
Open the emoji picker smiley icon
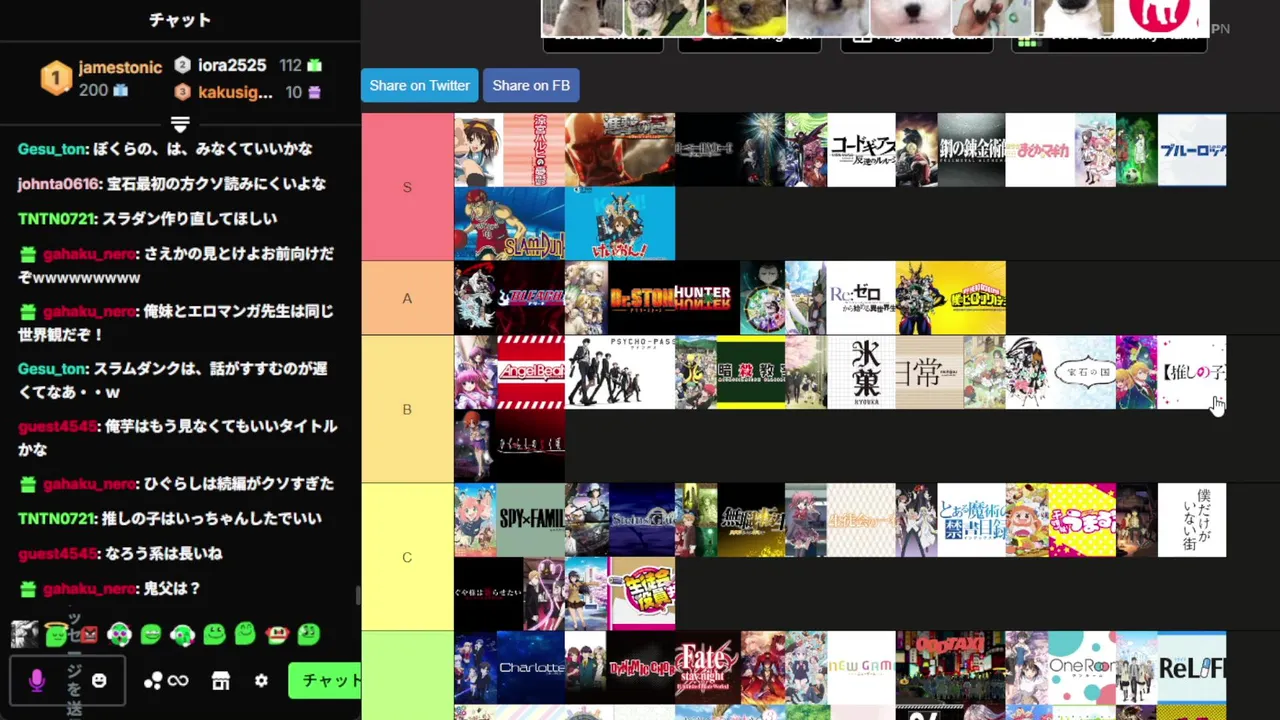click(x=99, y=680)
